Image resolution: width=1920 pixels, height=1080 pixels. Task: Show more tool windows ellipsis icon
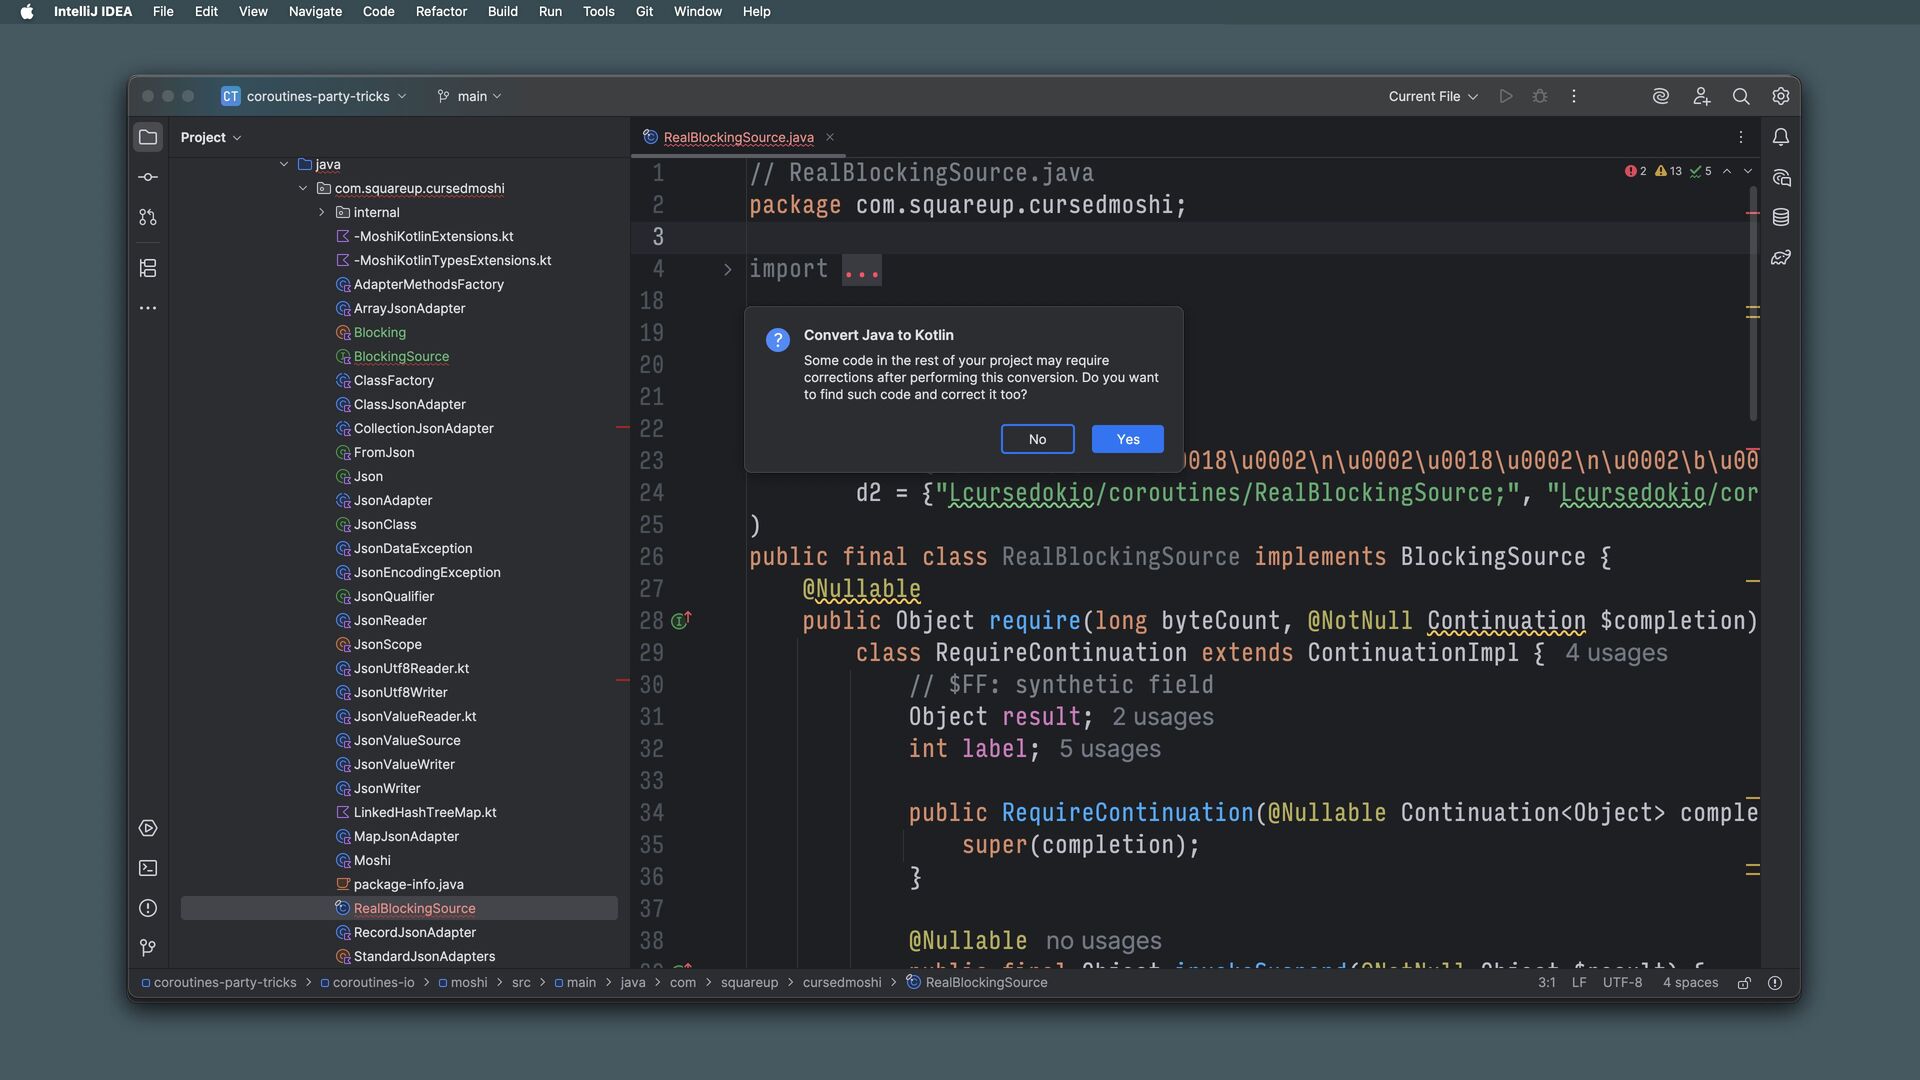point(148,308)
